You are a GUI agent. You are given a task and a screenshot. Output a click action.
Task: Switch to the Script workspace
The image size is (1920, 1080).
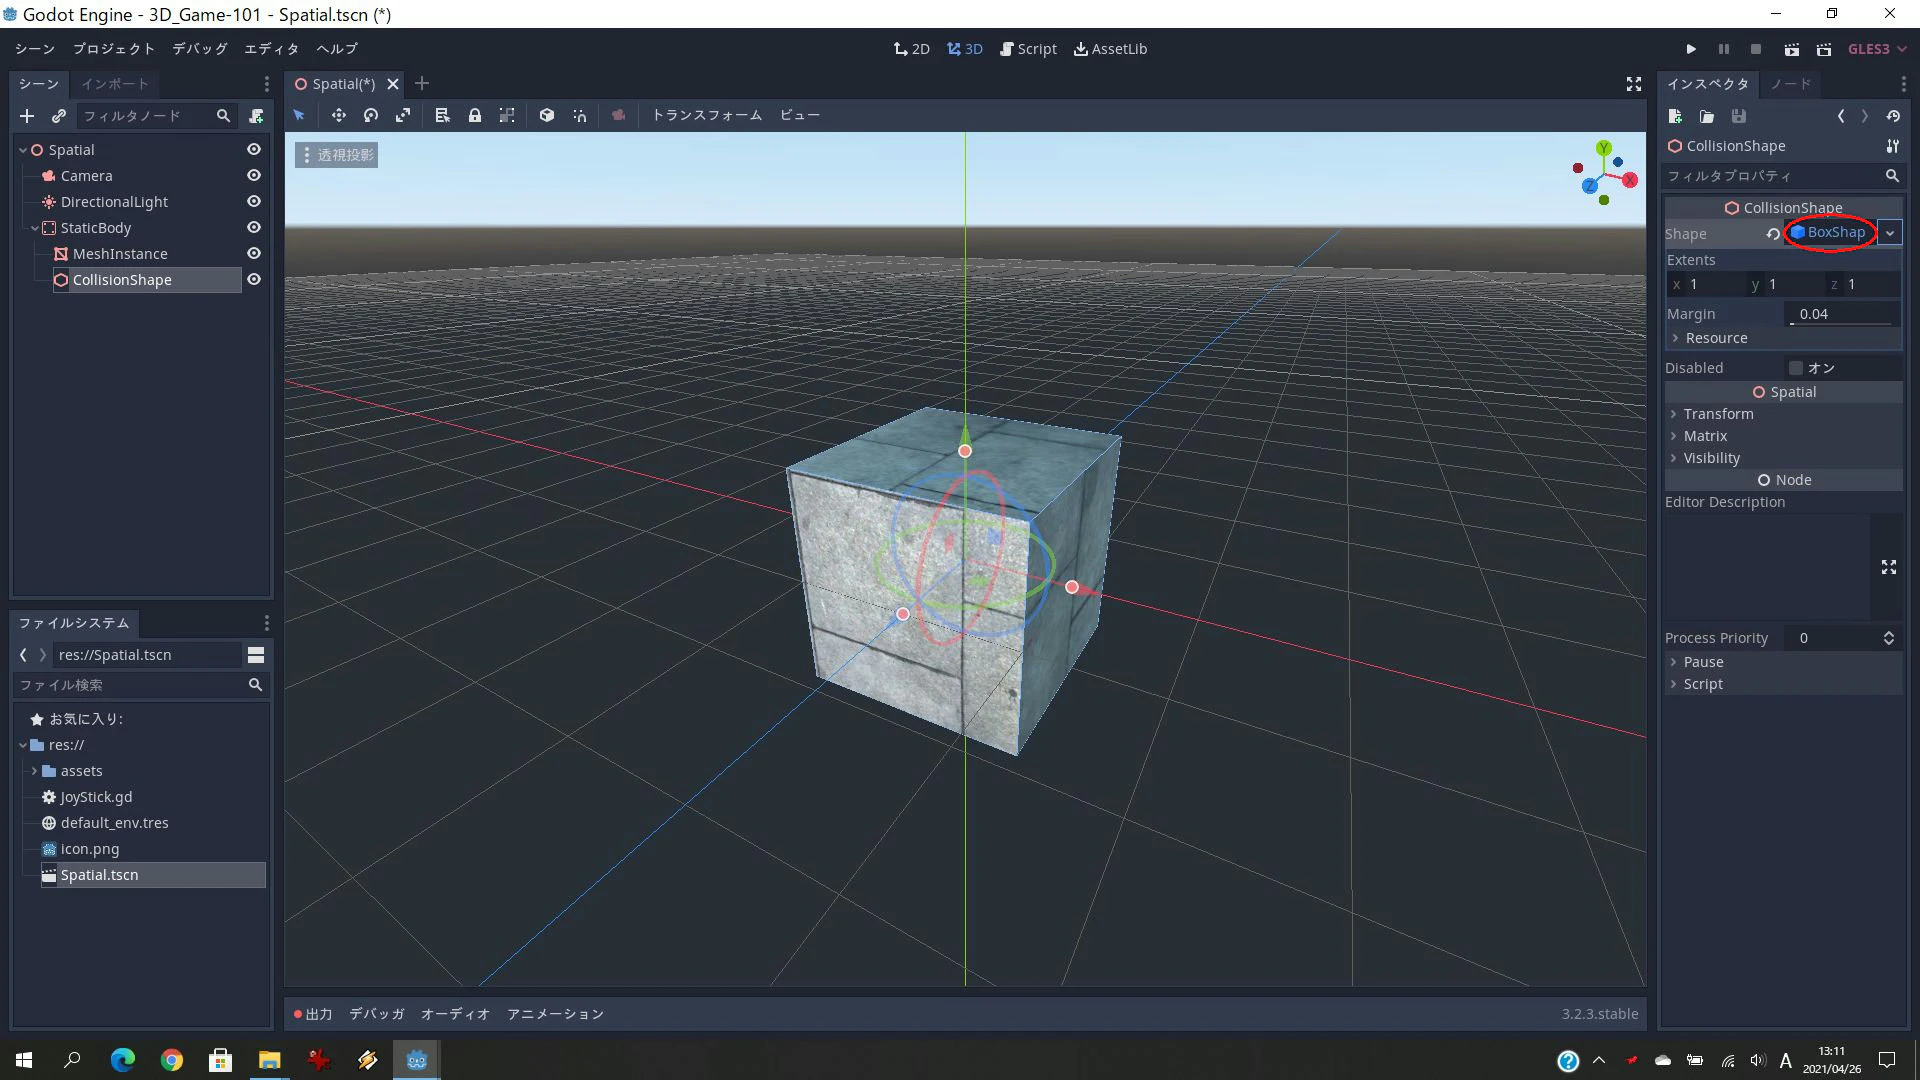pos(1028,49)
